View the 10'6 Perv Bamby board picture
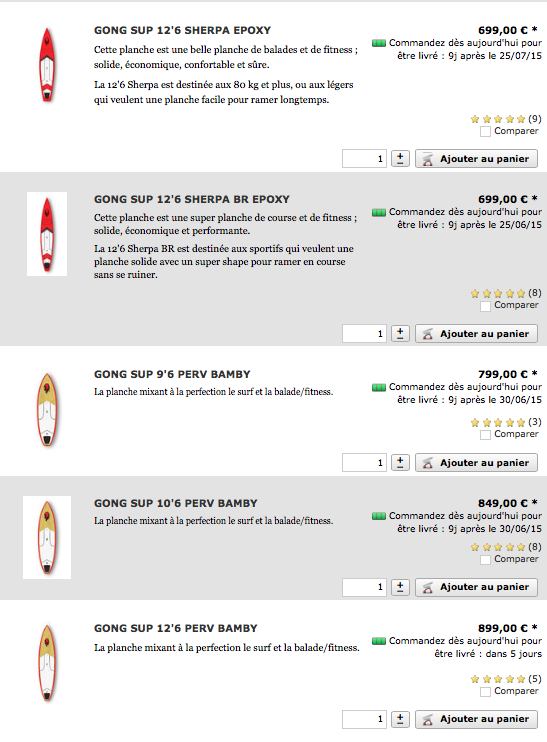 point(47,537)
